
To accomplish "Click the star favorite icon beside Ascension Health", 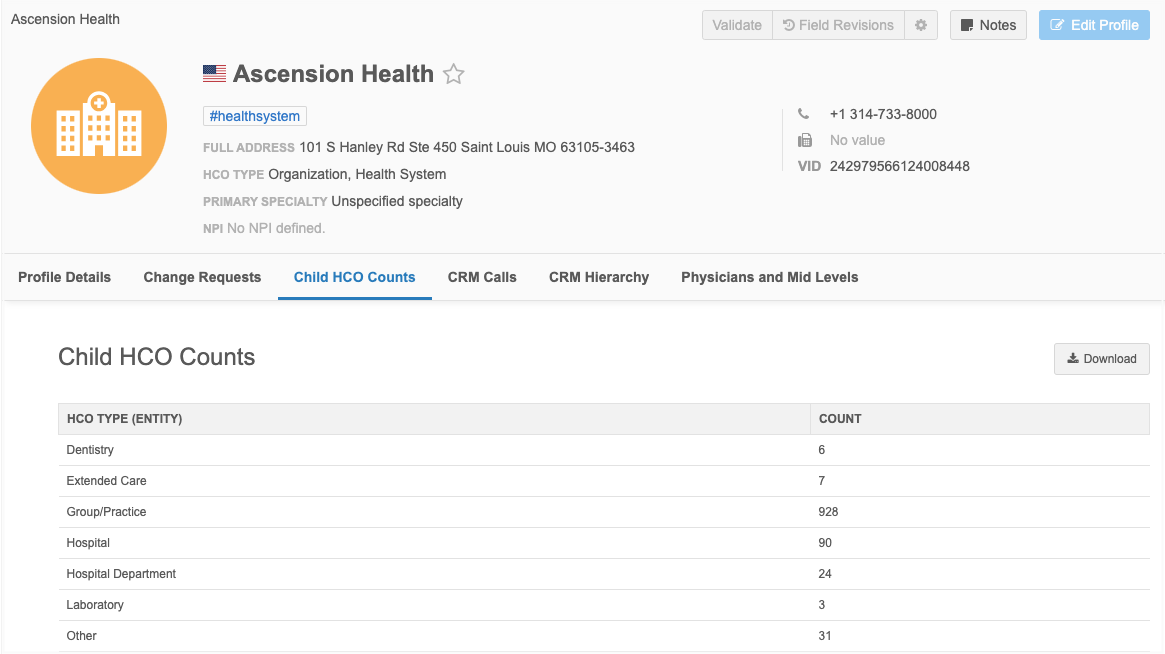I will point(454,74).
